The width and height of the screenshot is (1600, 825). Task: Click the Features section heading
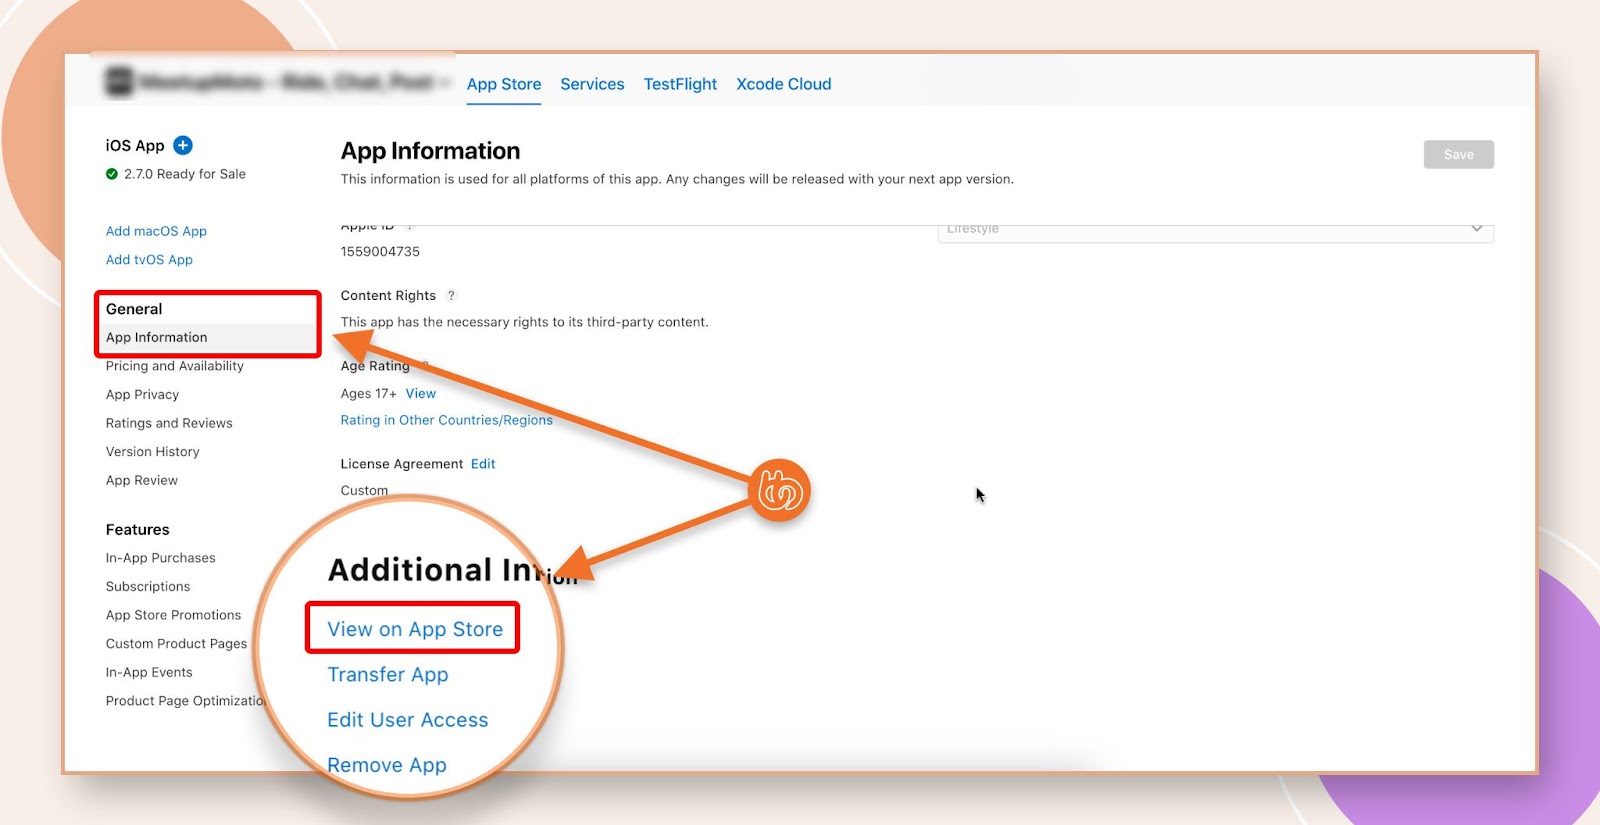pyautogui.click(x=138, y=530)
